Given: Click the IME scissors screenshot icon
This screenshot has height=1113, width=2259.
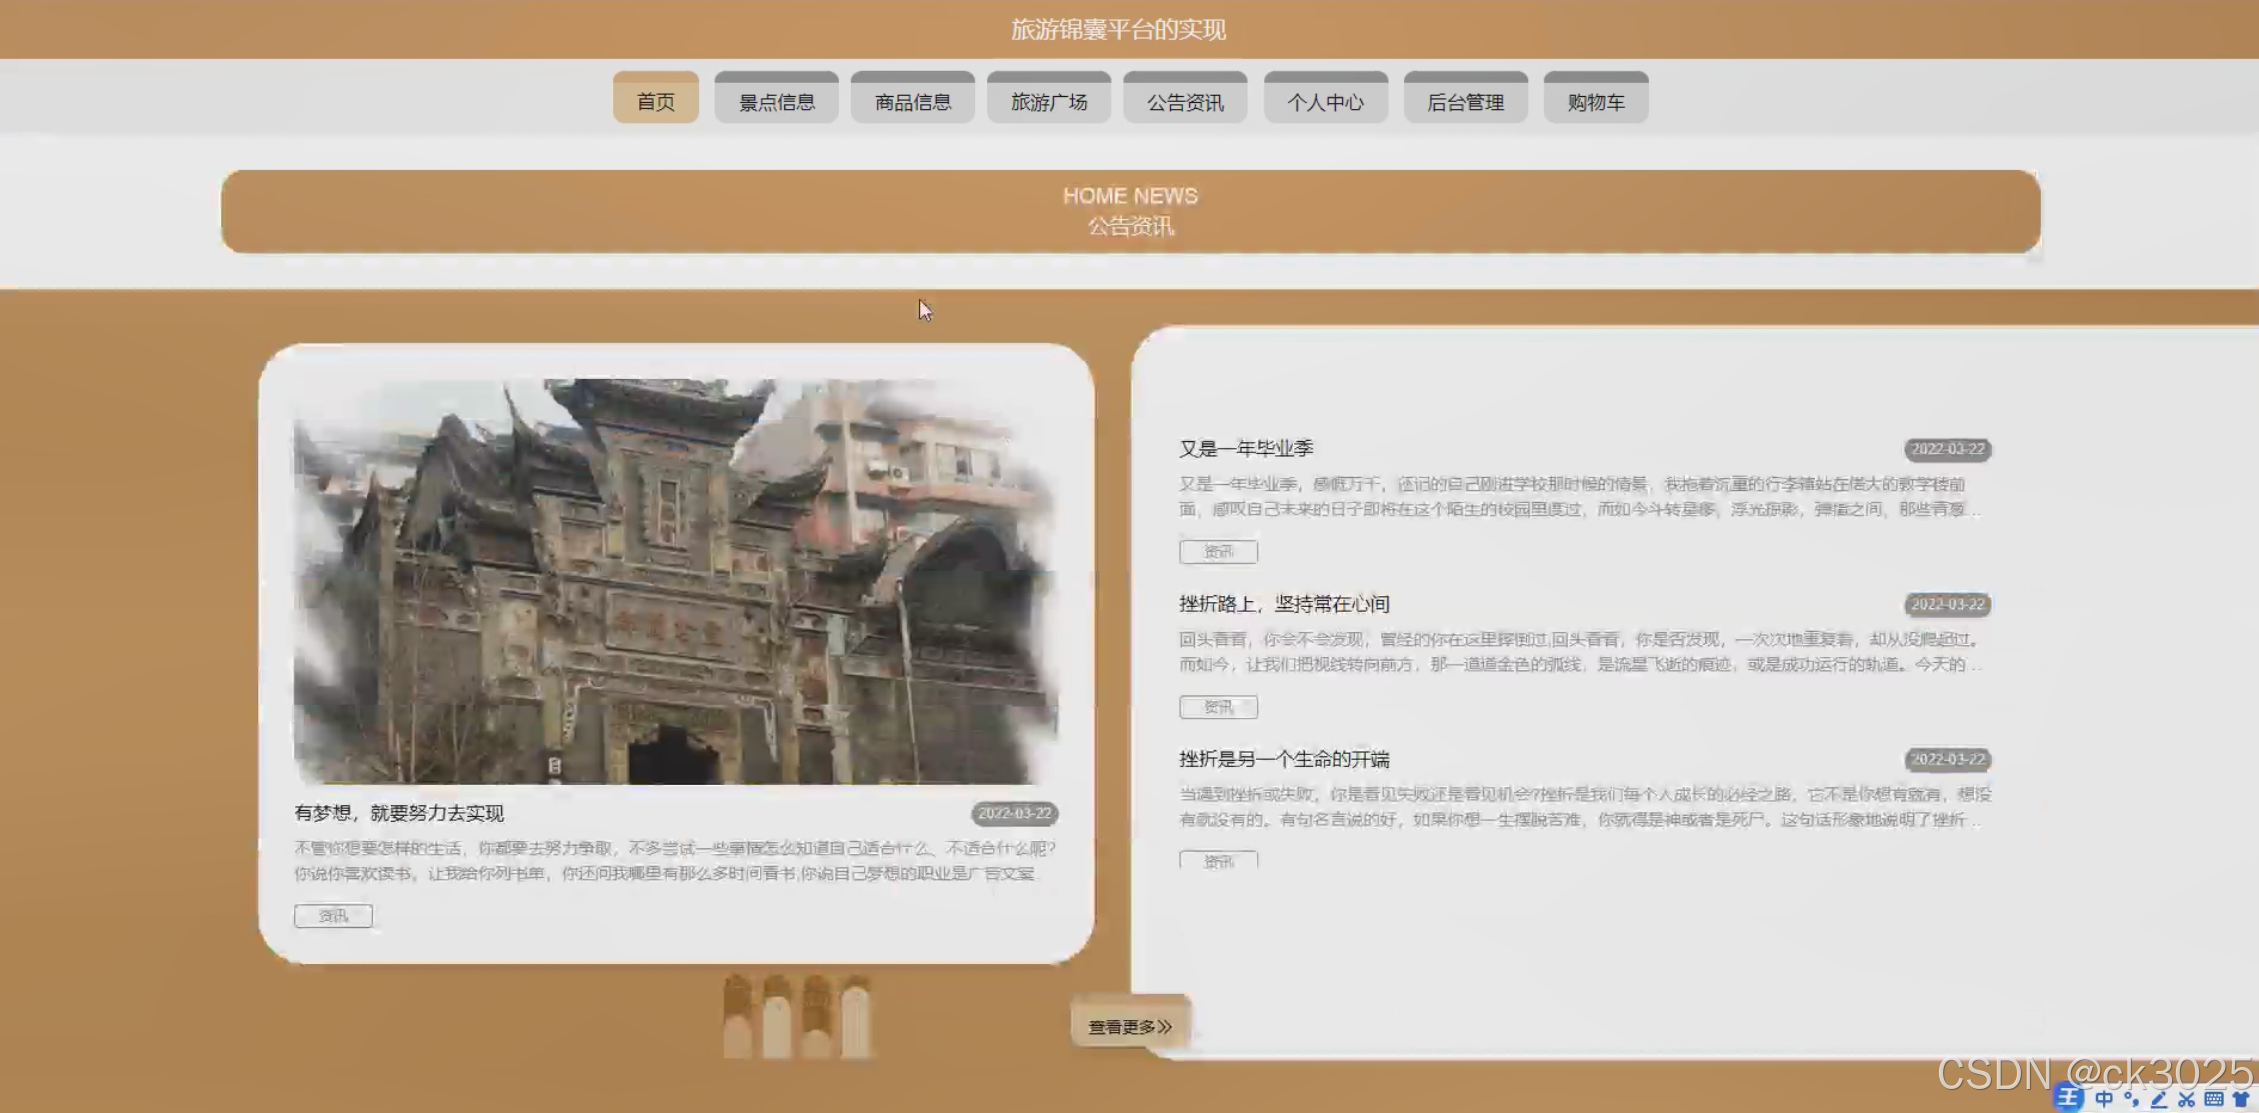Looking at the screenshot, I should (x=2186, y=1099).
